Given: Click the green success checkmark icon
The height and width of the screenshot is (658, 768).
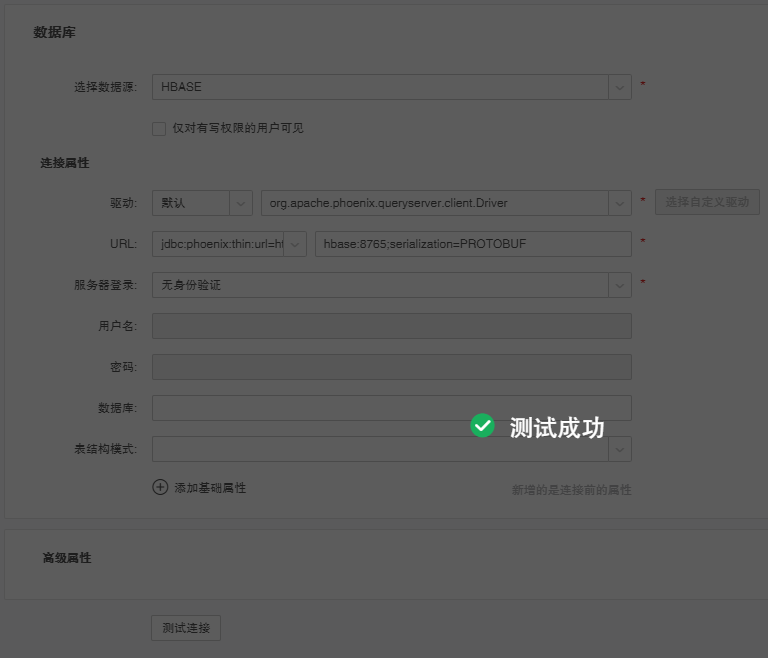Looking at the screenshot, I should click(482, 426).
